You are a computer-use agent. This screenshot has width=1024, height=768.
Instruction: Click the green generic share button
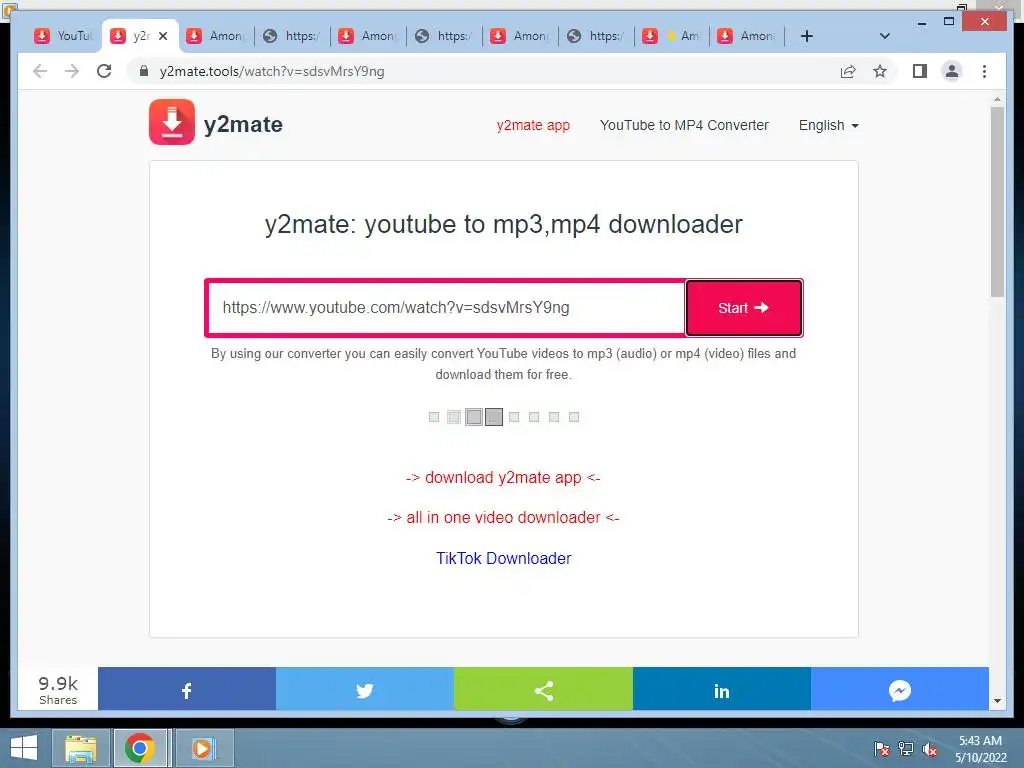(x=543, y=689)
